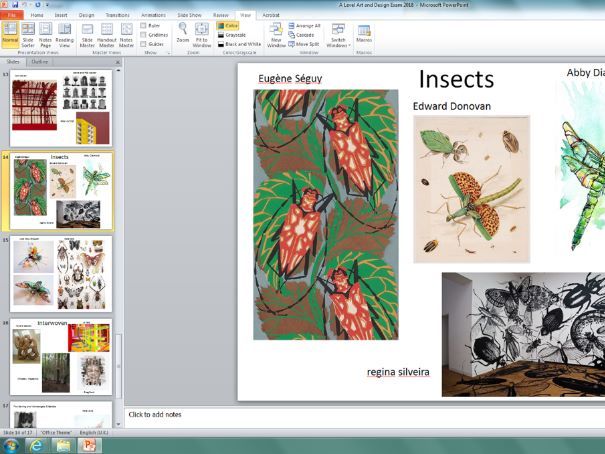Select Normal presentation view
605x454 pixels.
coord(10,35)
